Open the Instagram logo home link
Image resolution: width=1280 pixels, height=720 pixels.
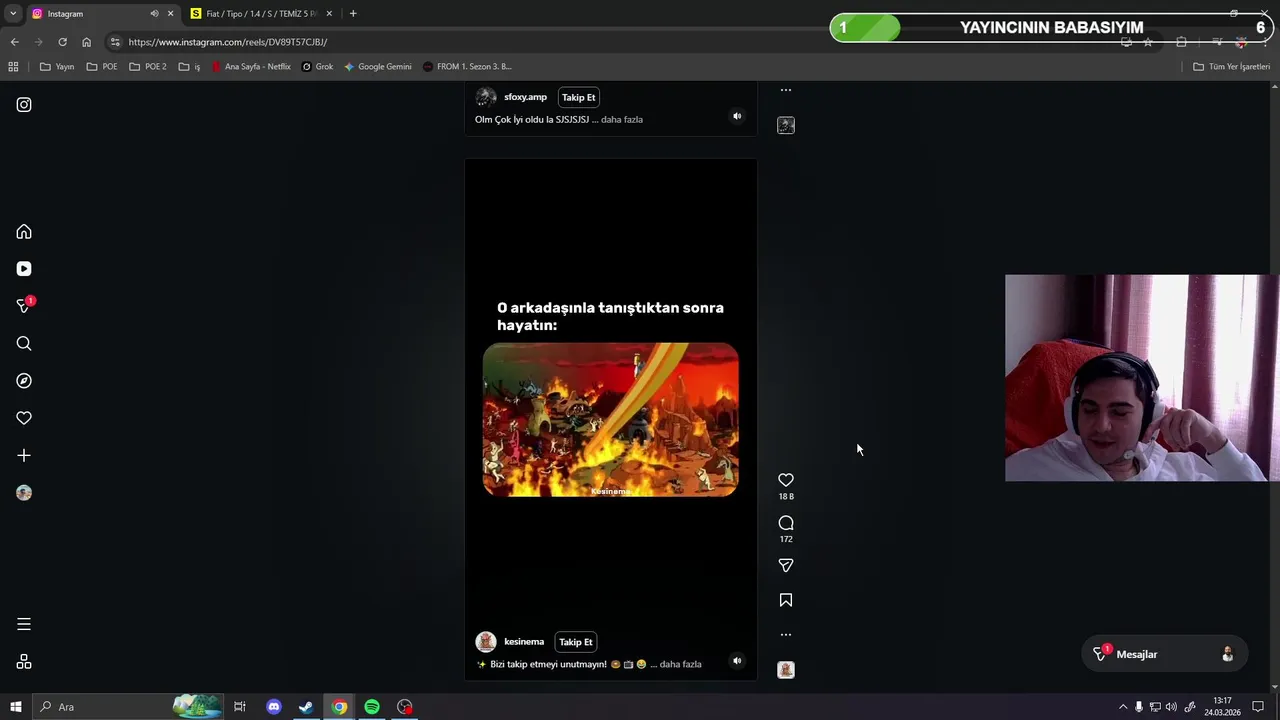24,105
